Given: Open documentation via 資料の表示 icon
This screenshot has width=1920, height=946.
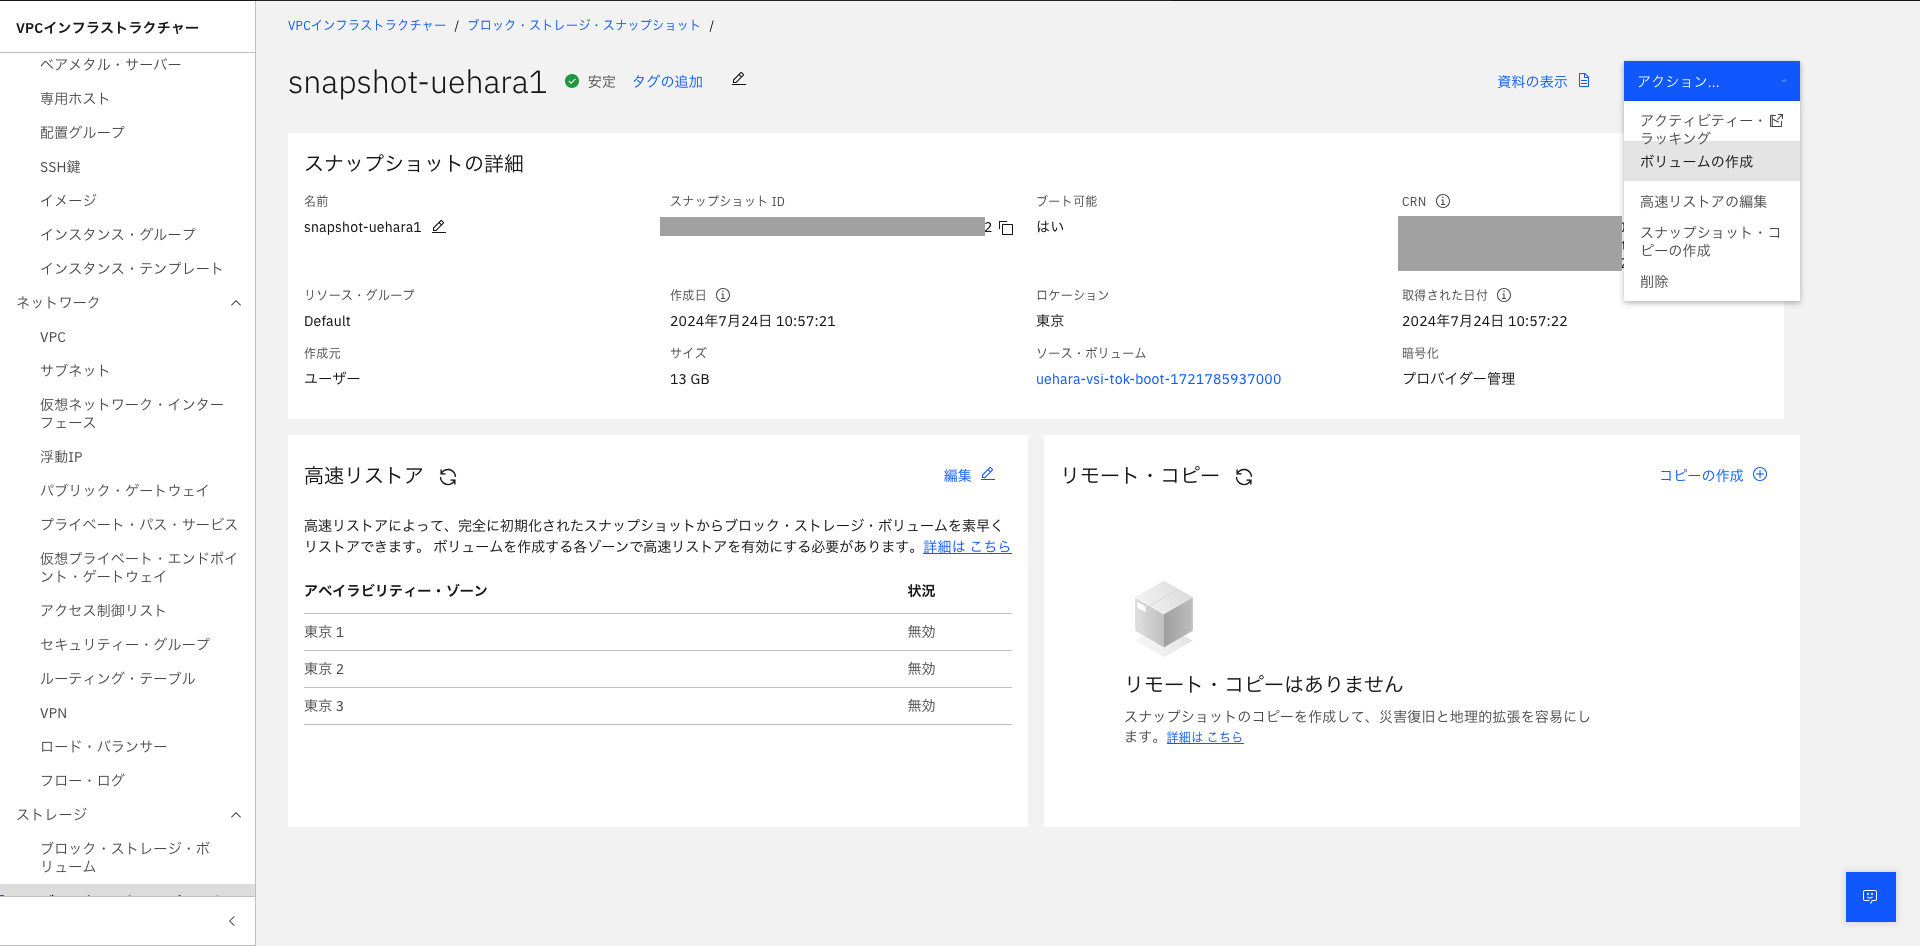Looking at the screenshot, I should pos(1583,81).
